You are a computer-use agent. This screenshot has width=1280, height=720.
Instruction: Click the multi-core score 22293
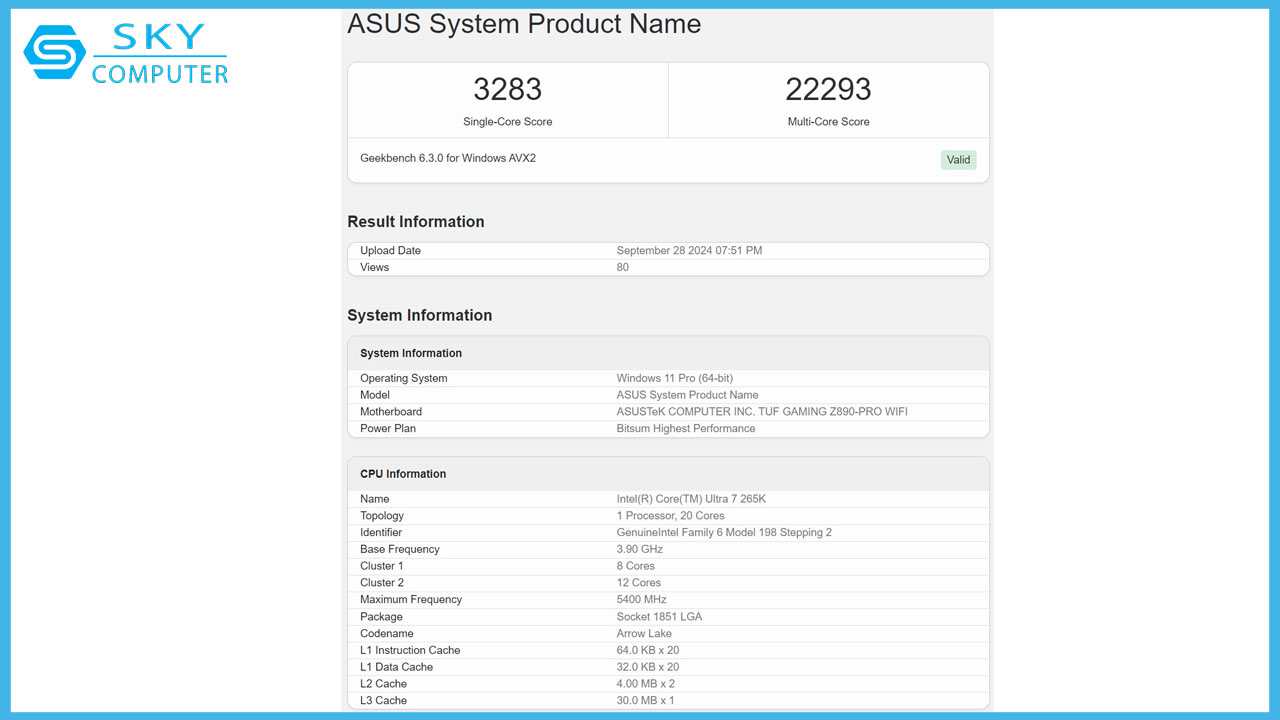(x=828, y=89)
